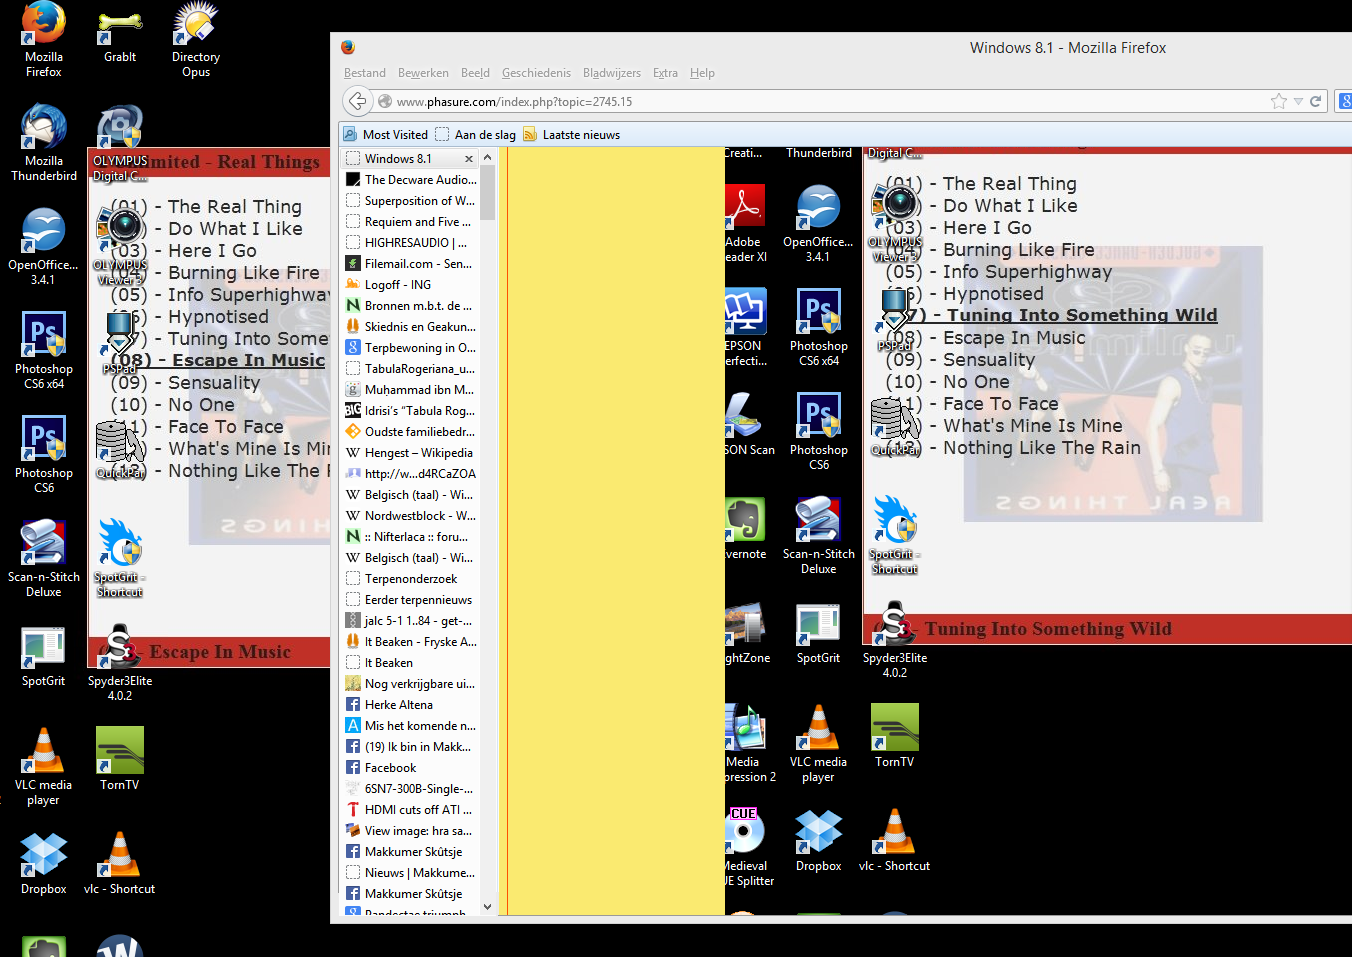The height and width of the screenshot is (957, 1352).
Task: Open the Photoshop CS6 x64 desktop shortcut
Action: coord(44,351)
